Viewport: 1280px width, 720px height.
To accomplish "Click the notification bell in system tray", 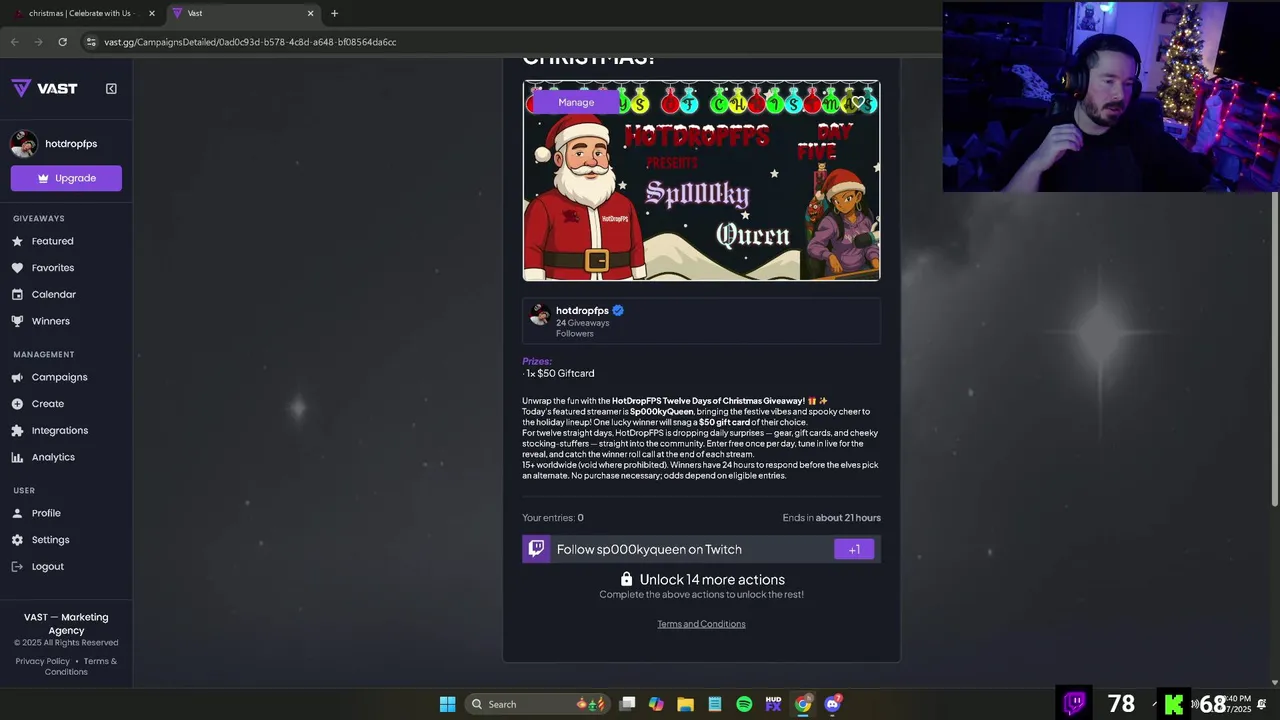I will pos(1262,704).
